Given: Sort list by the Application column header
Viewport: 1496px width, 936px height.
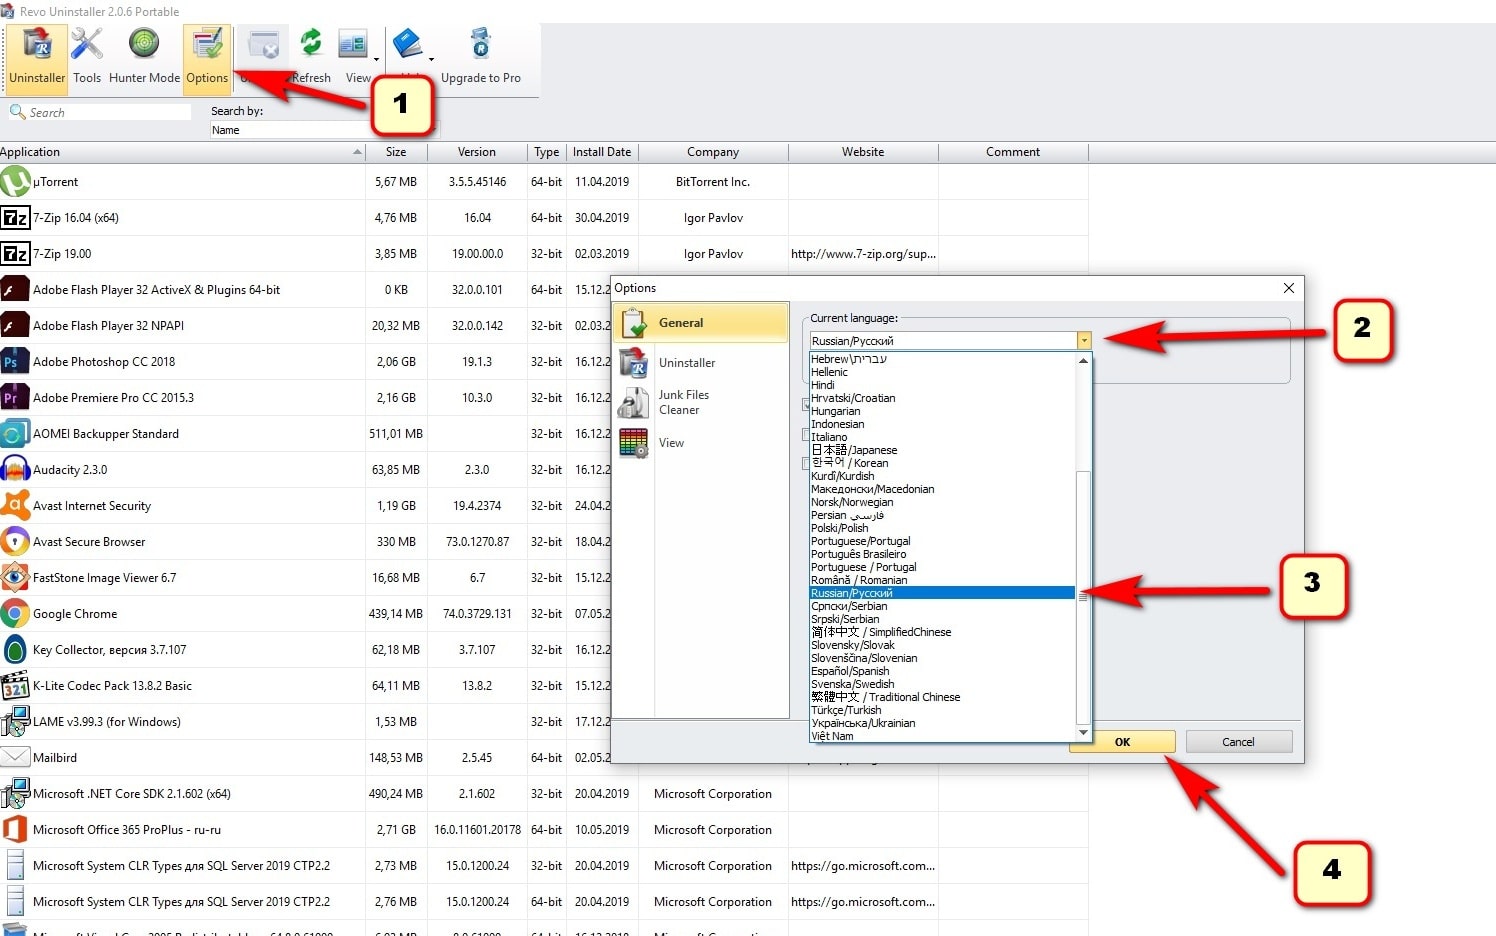Looking at the screenshot, I should pyautogui.click(x=182, y=152).
